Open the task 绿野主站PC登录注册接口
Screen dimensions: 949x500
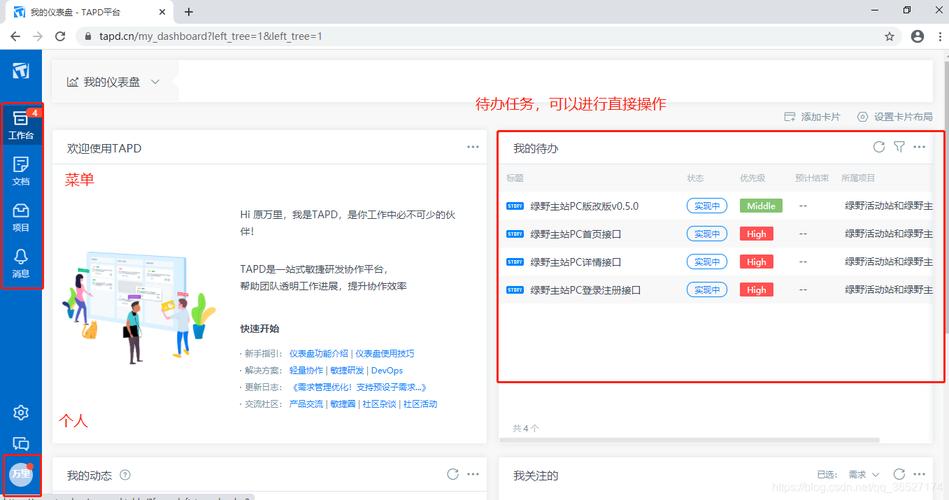click(585, 290)
